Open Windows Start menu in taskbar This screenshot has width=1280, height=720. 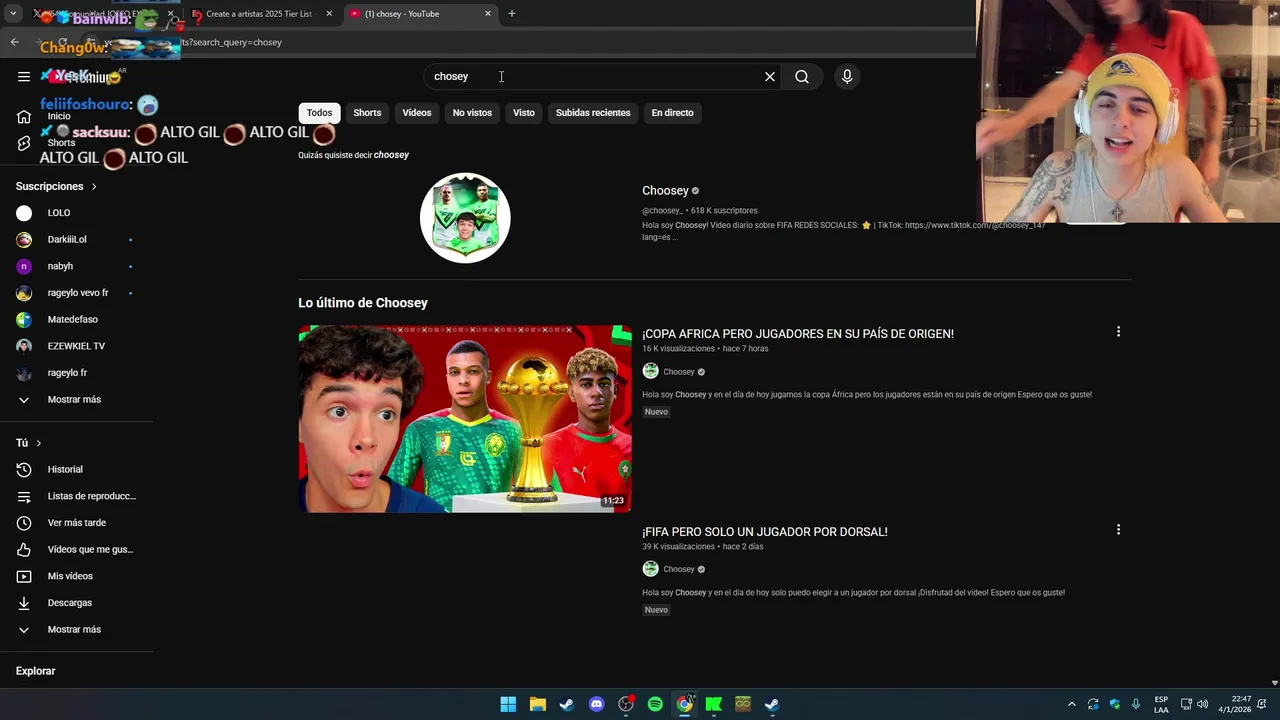pos(508,704)
